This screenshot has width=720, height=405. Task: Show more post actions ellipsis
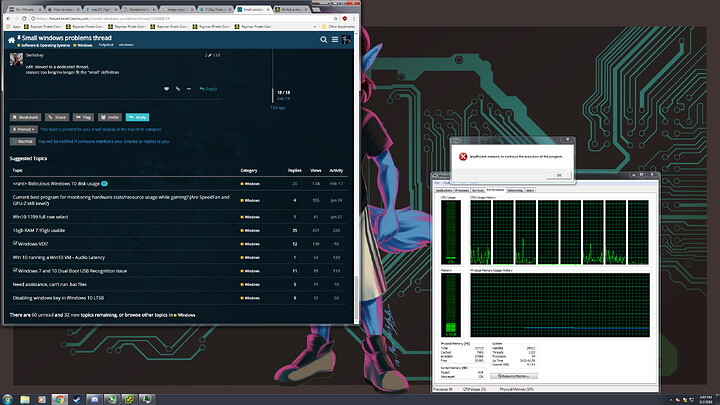pyautogui.click(x=189, y=89)
